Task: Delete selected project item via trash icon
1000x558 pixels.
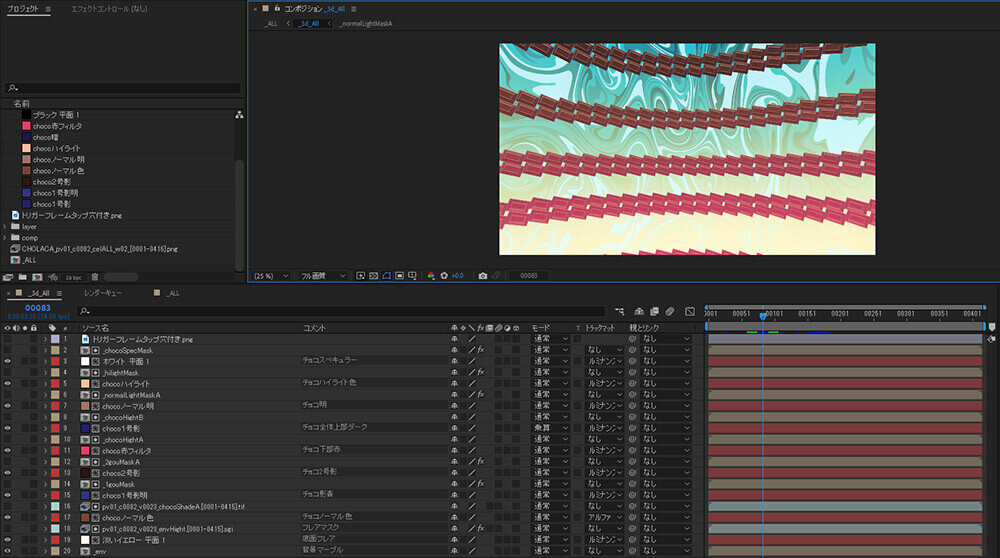Action: (94, 277)
